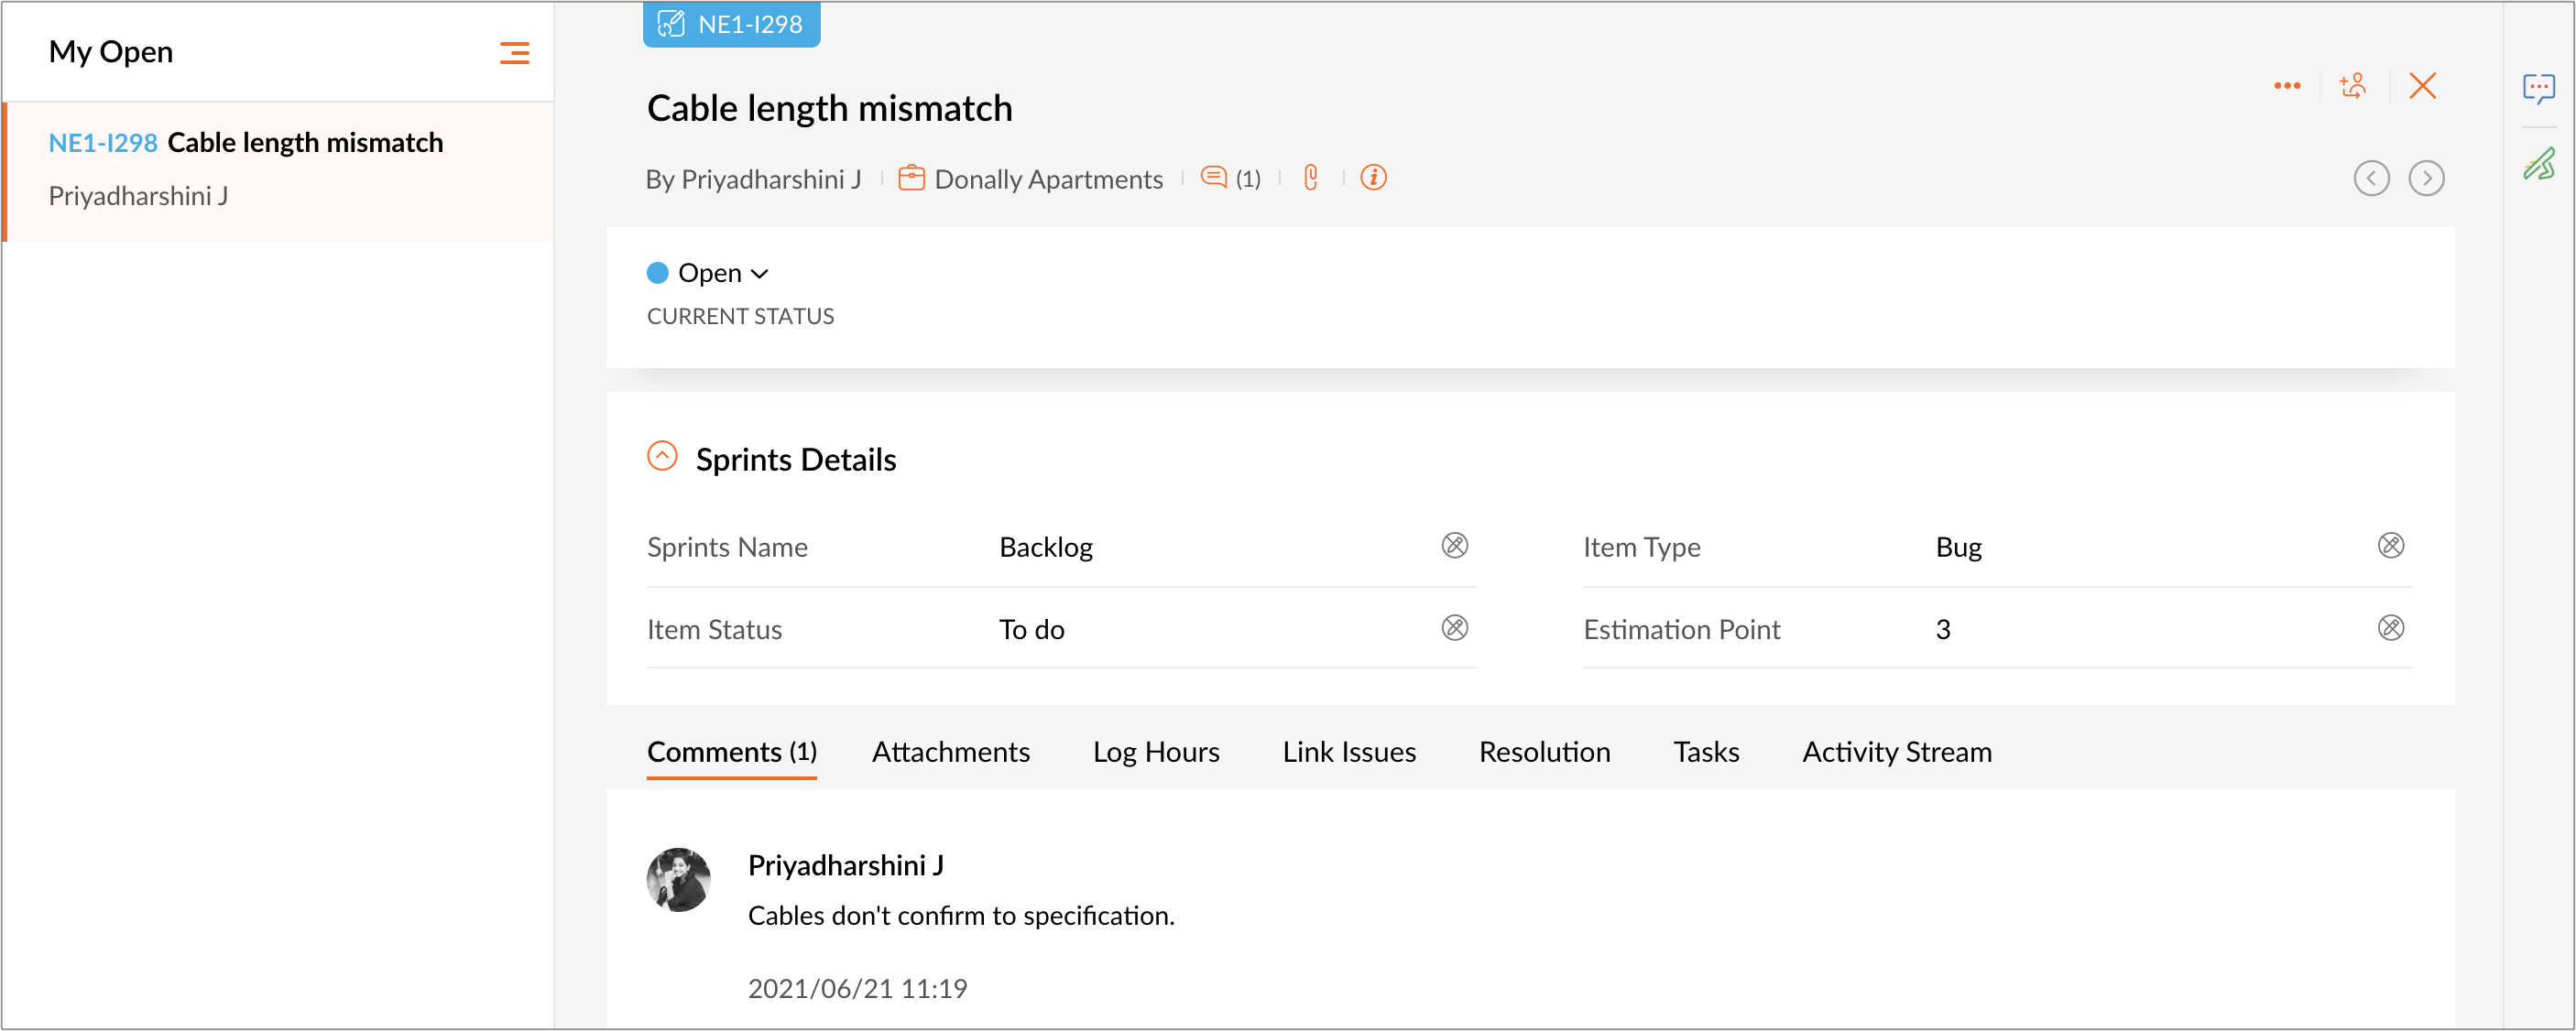Open the three-dots more options menu
The width and height of the screenshot is (2576, 1031).
[2286, 86]
